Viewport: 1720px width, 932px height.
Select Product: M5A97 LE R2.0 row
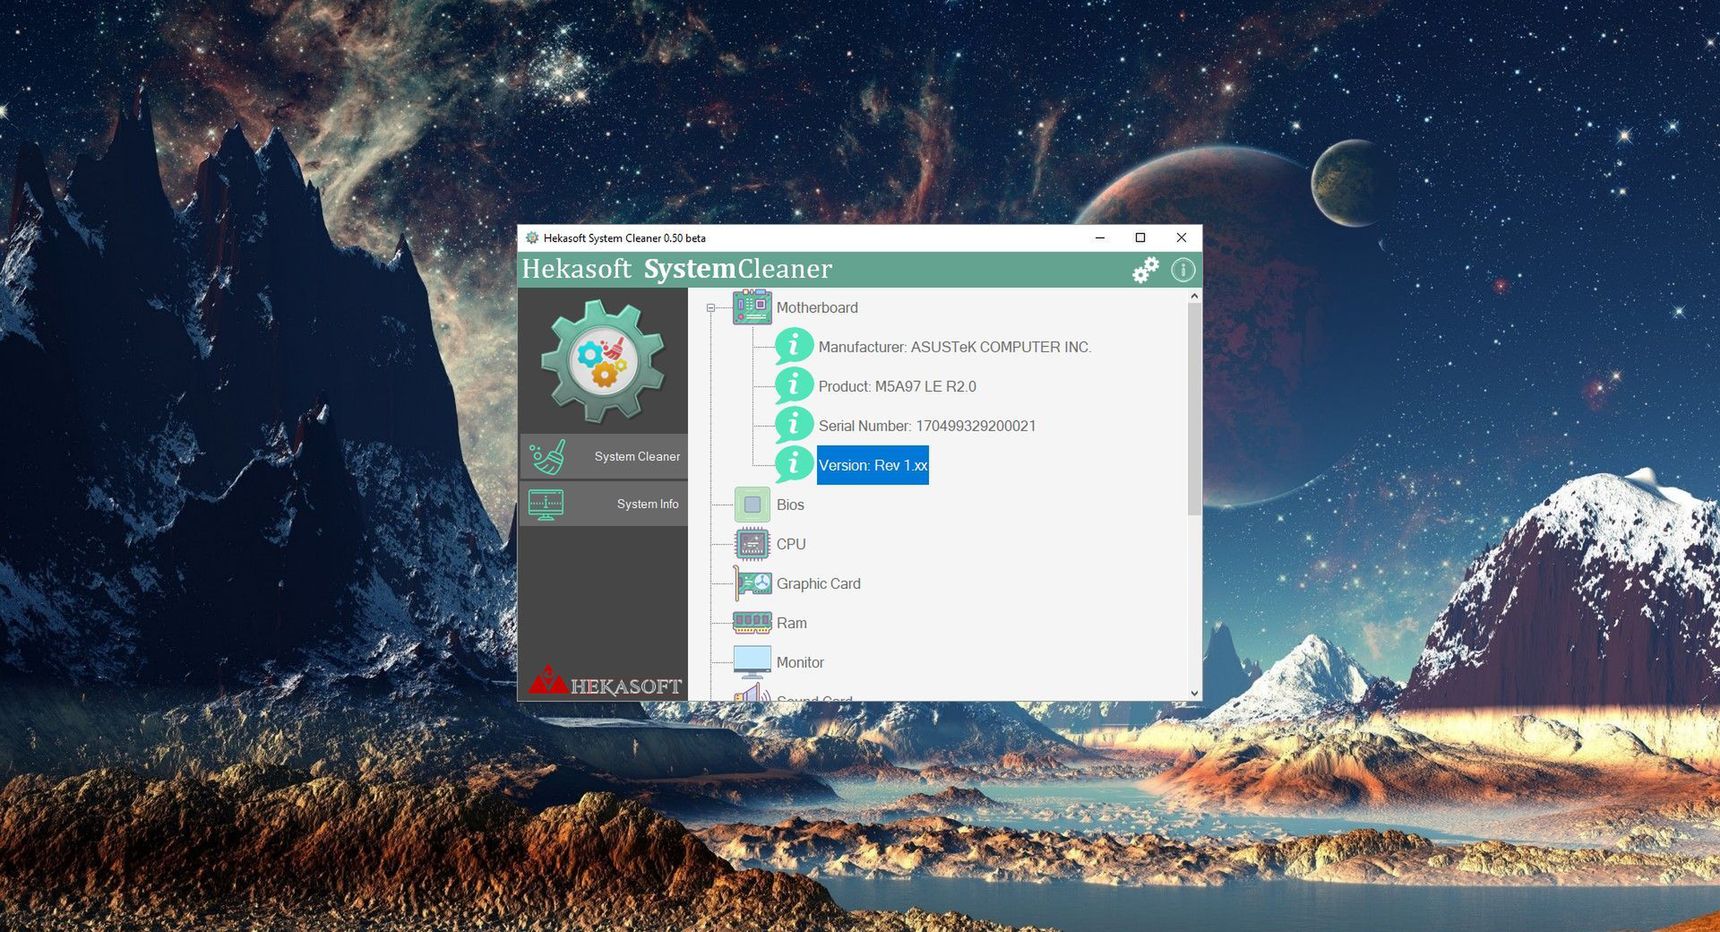897,386
